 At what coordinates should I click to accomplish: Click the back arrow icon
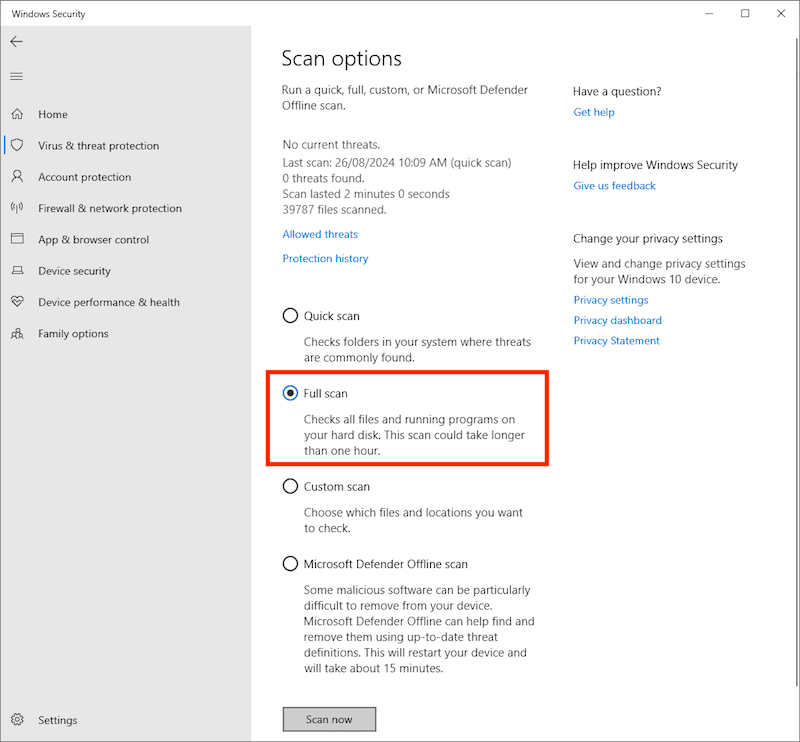tap(16, 42)
